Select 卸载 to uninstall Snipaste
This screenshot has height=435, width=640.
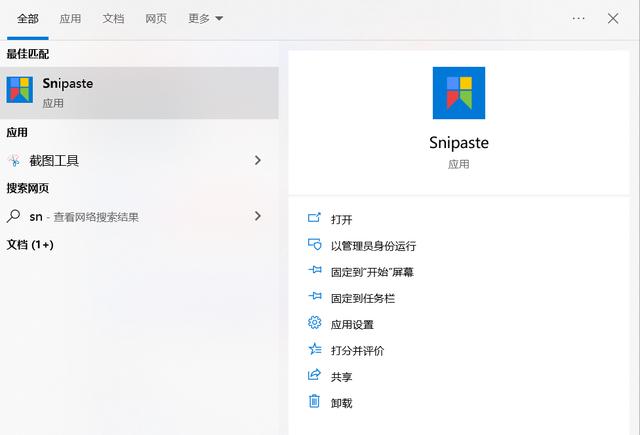(342, 403)
